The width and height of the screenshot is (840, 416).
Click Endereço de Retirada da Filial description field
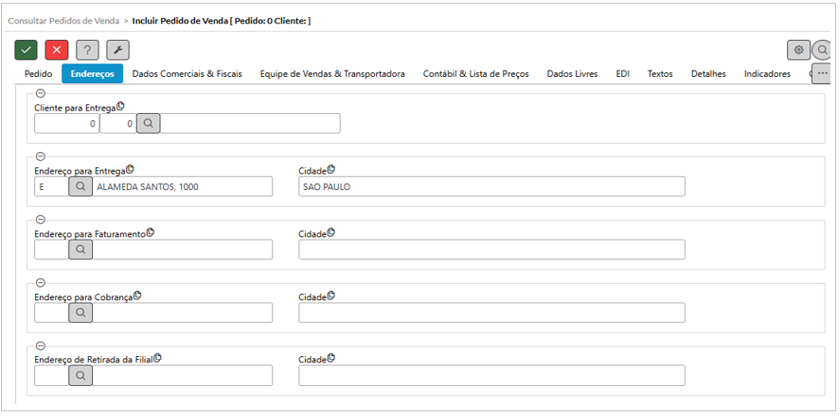coord(183,376)
